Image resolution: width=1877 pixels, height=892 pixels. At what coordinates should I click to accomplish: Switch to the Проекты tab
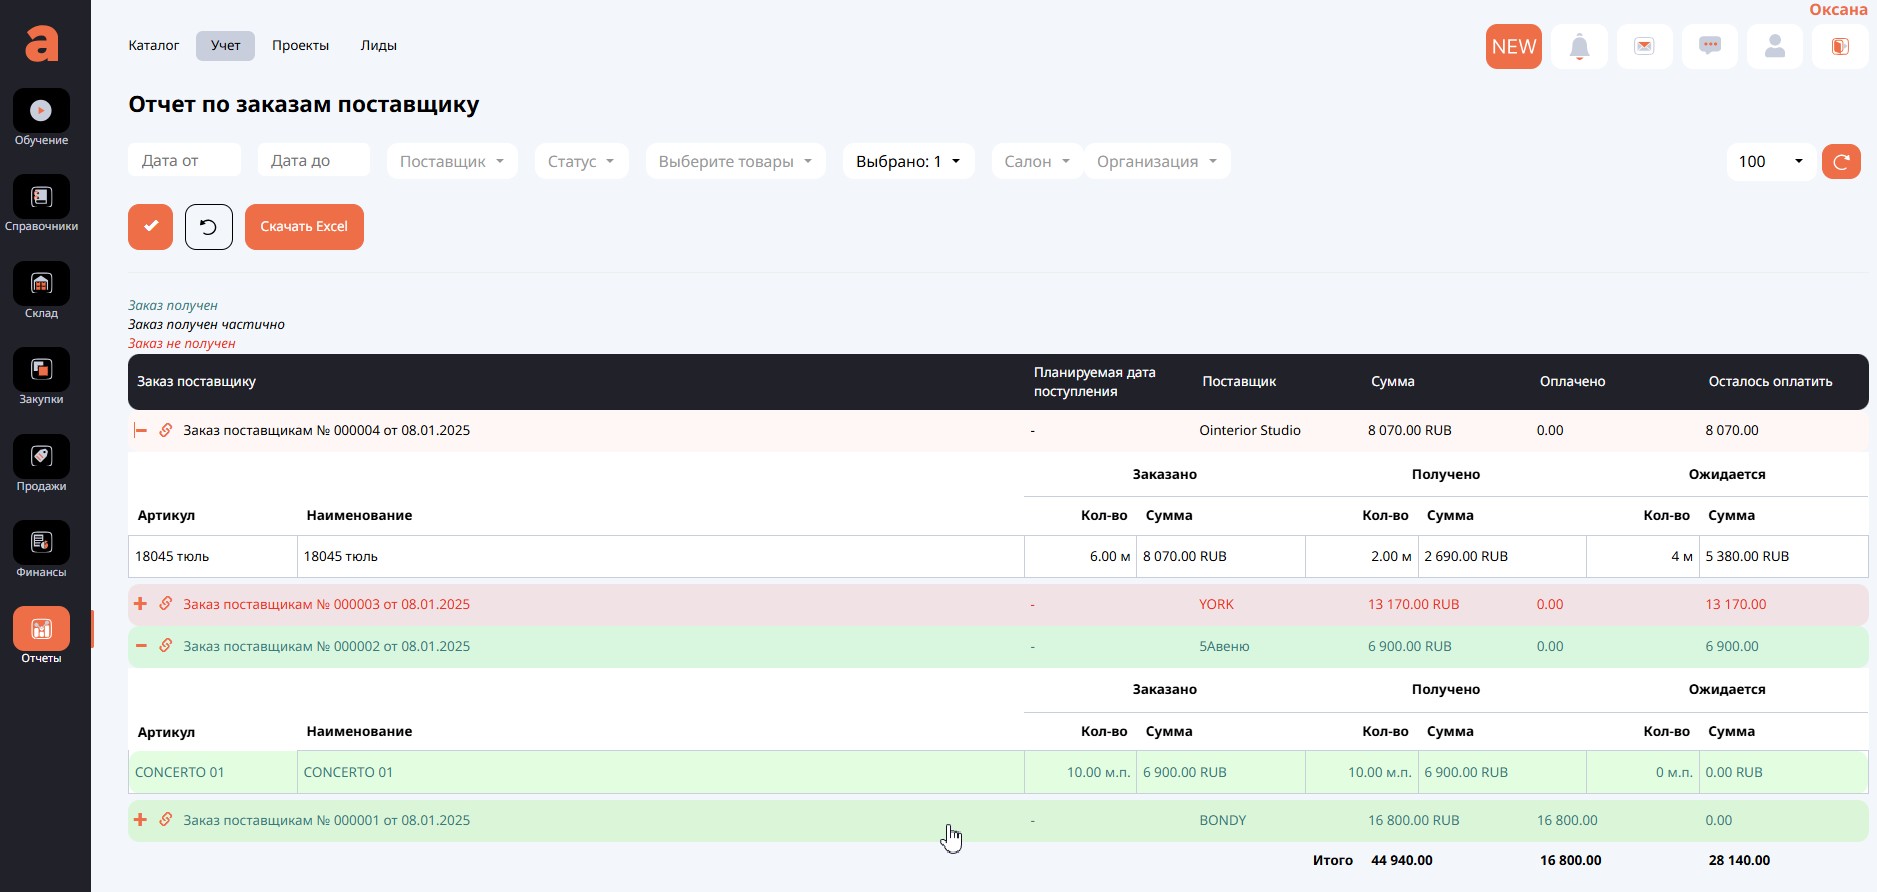click(300, 46)
